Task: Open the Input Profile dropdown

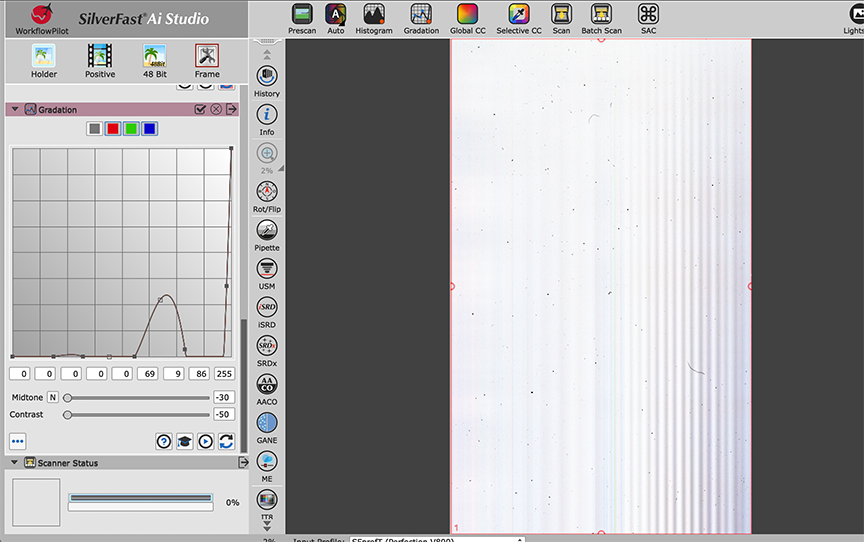Action: (436, 540)
